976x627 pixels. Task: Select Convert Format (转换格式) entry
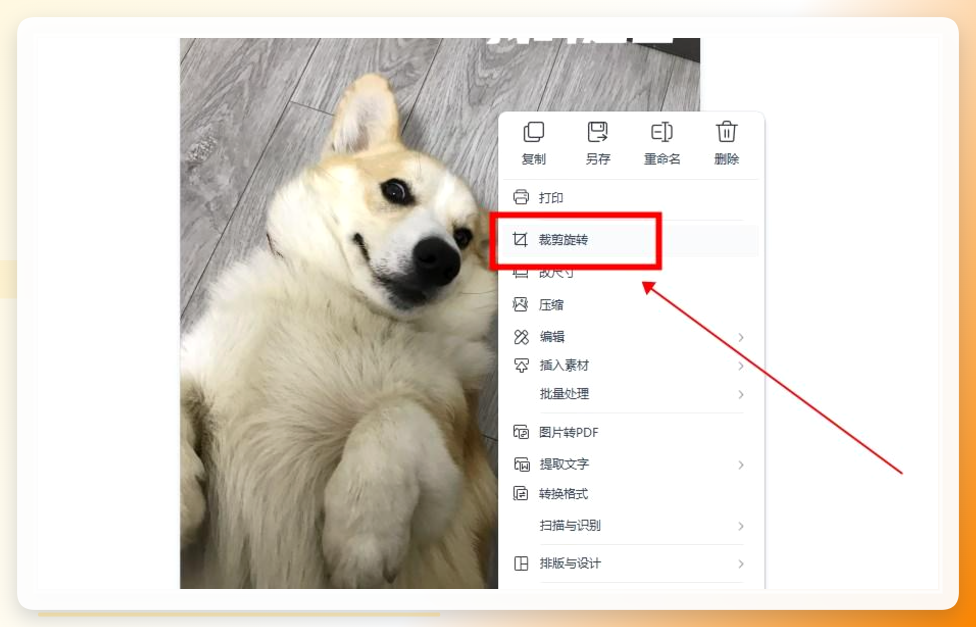[x=631, y=494]
